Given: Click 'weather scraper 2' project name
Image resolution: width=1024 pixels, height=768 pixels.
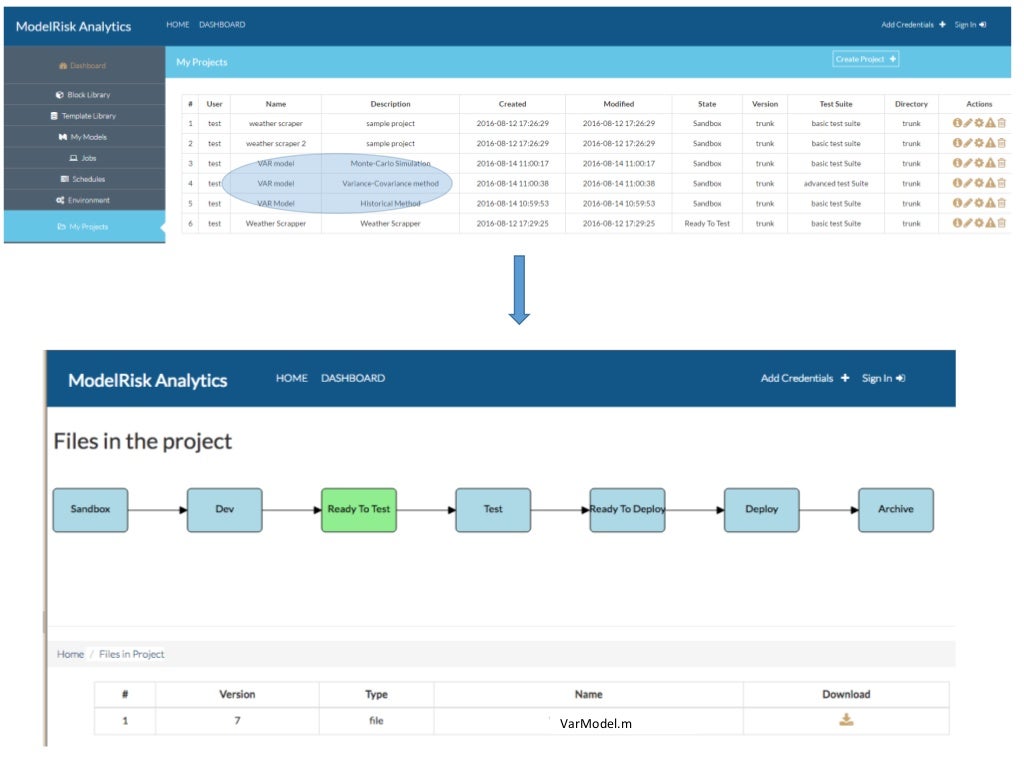Looking at the screenshot, I should pyautogui.click(x=276, y=143).
